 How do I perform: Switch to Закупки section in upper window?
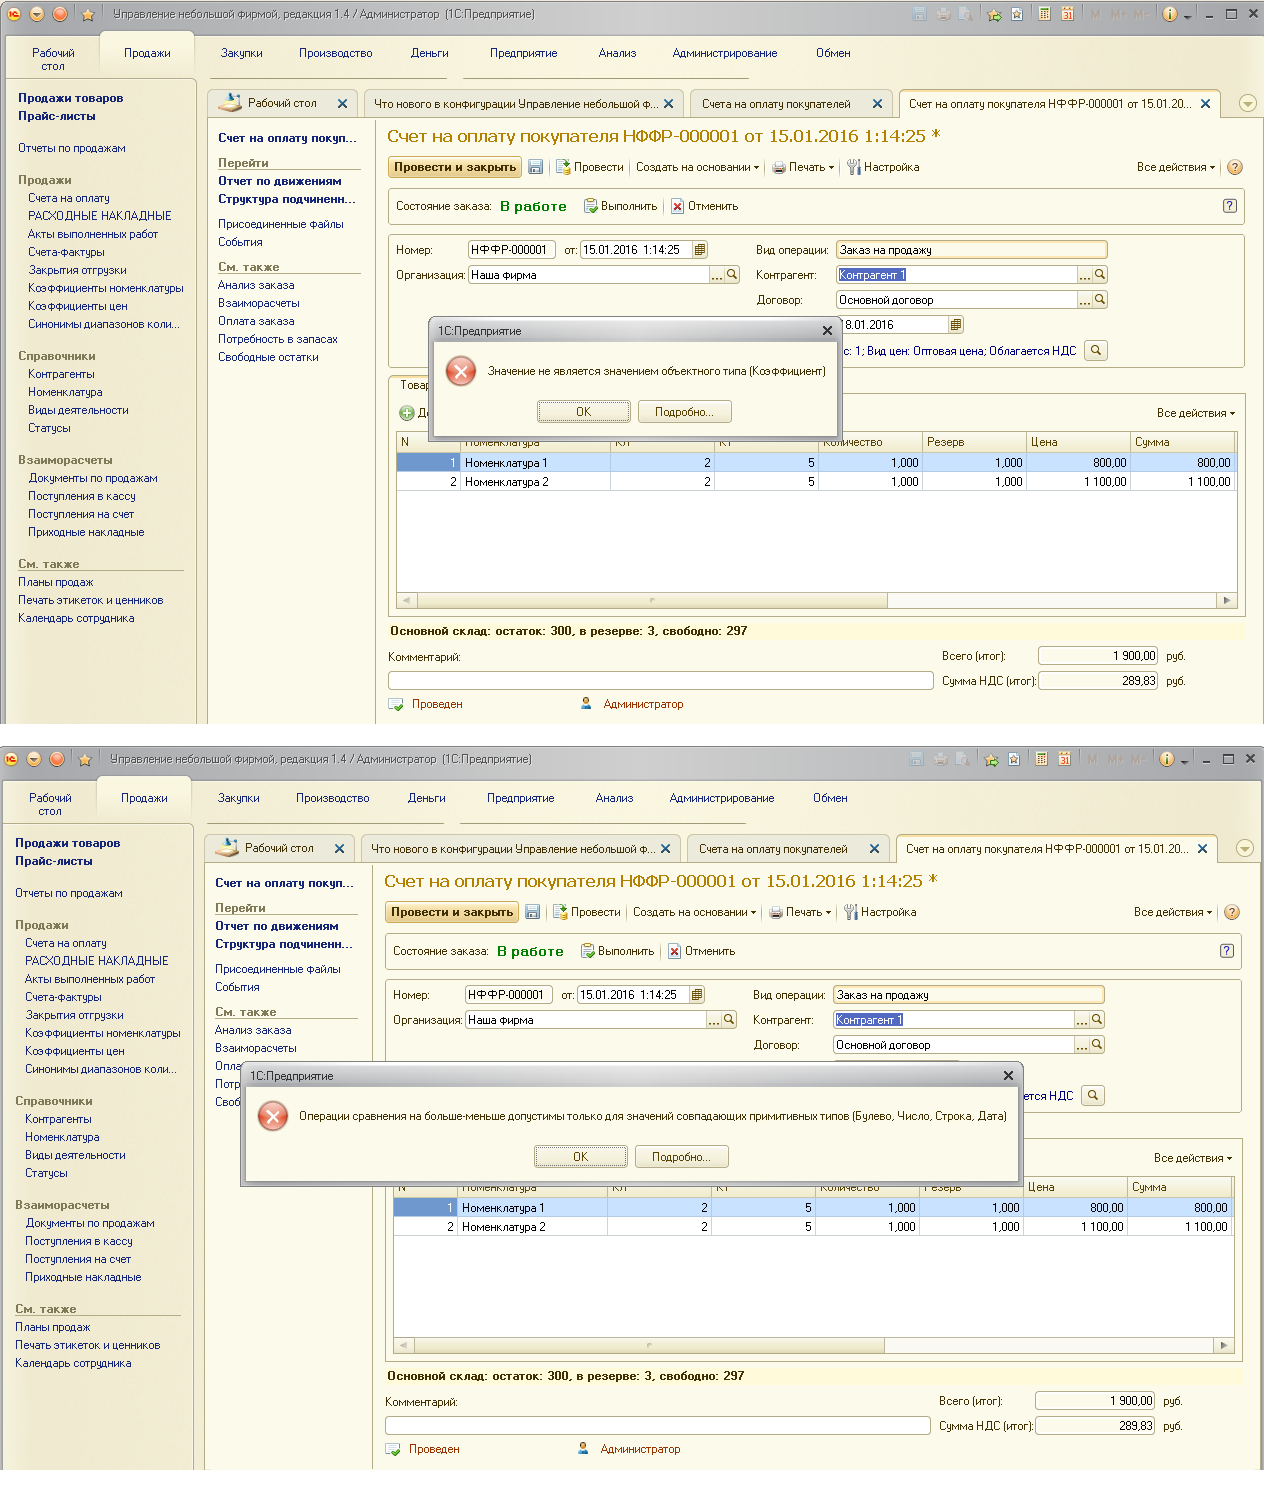[x=241, y=53]
